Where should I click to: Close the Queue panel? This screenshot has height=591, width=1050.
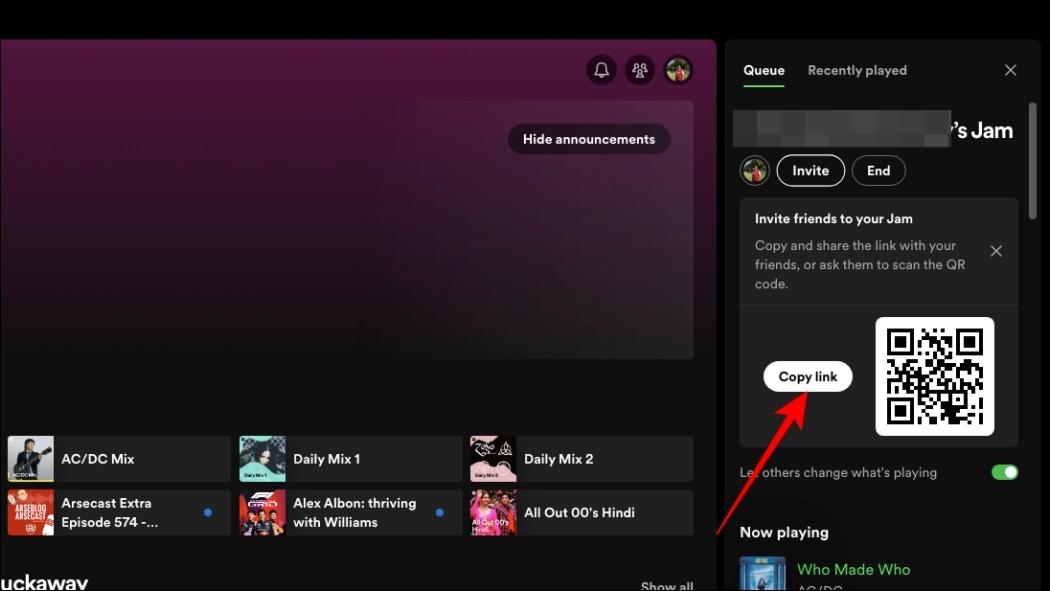(1010, 70)
